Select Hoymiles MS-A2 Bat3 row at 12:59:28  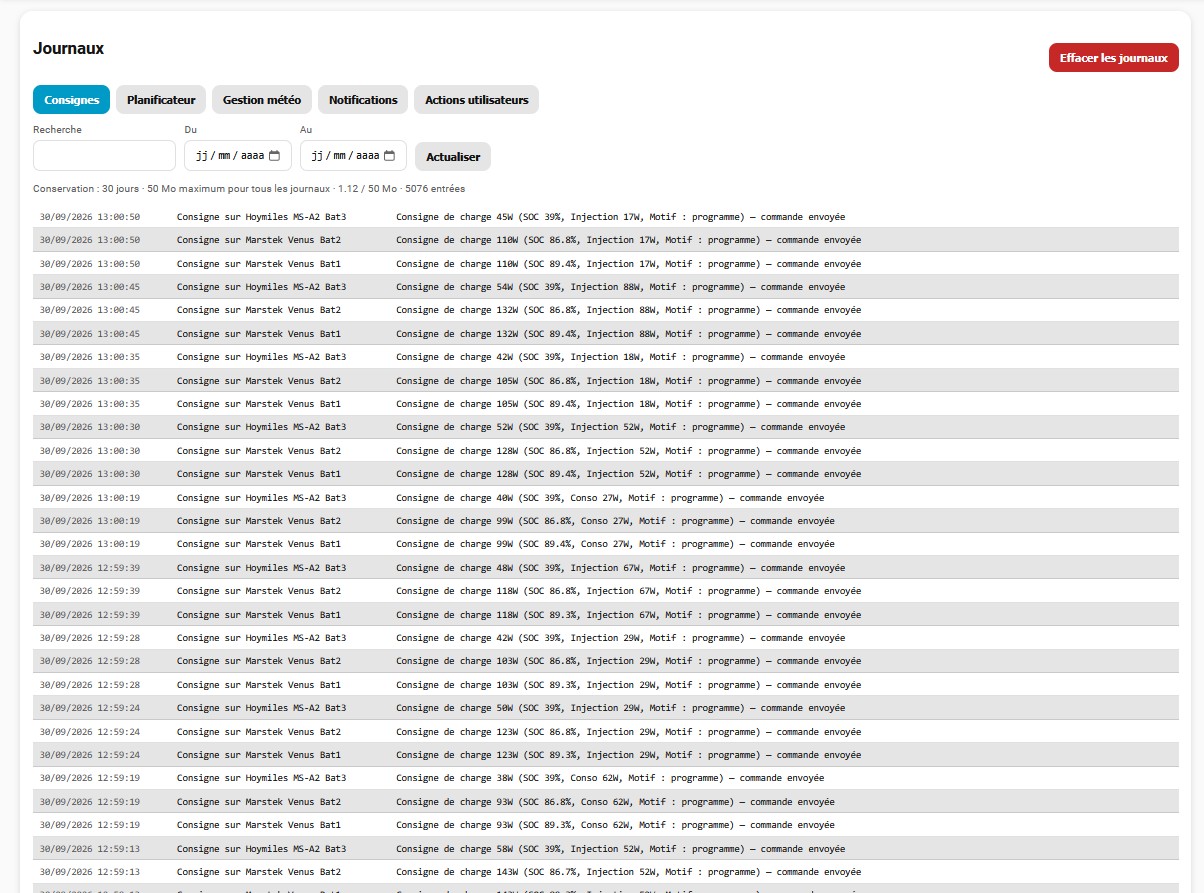pyautogui.click(x=606, y=638)
